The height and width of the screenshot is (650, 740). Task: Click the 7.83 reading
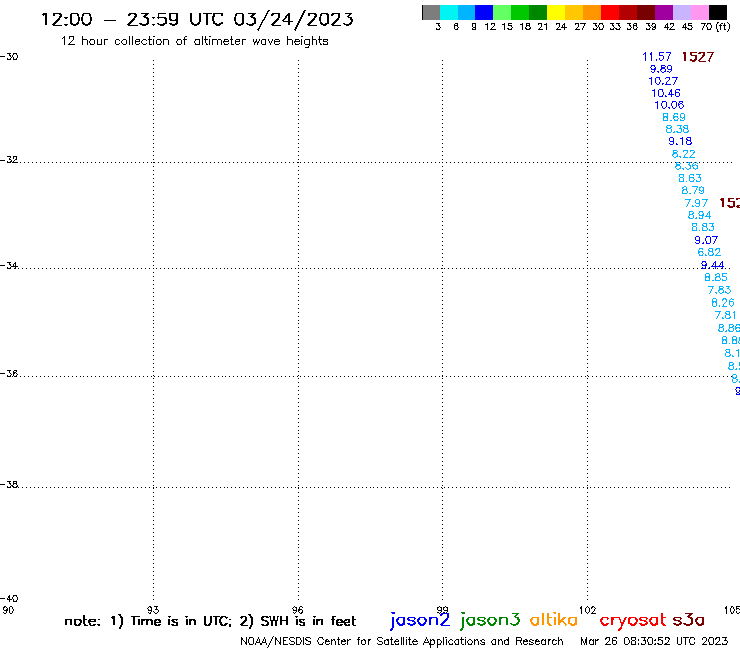[x=719, y=290]
